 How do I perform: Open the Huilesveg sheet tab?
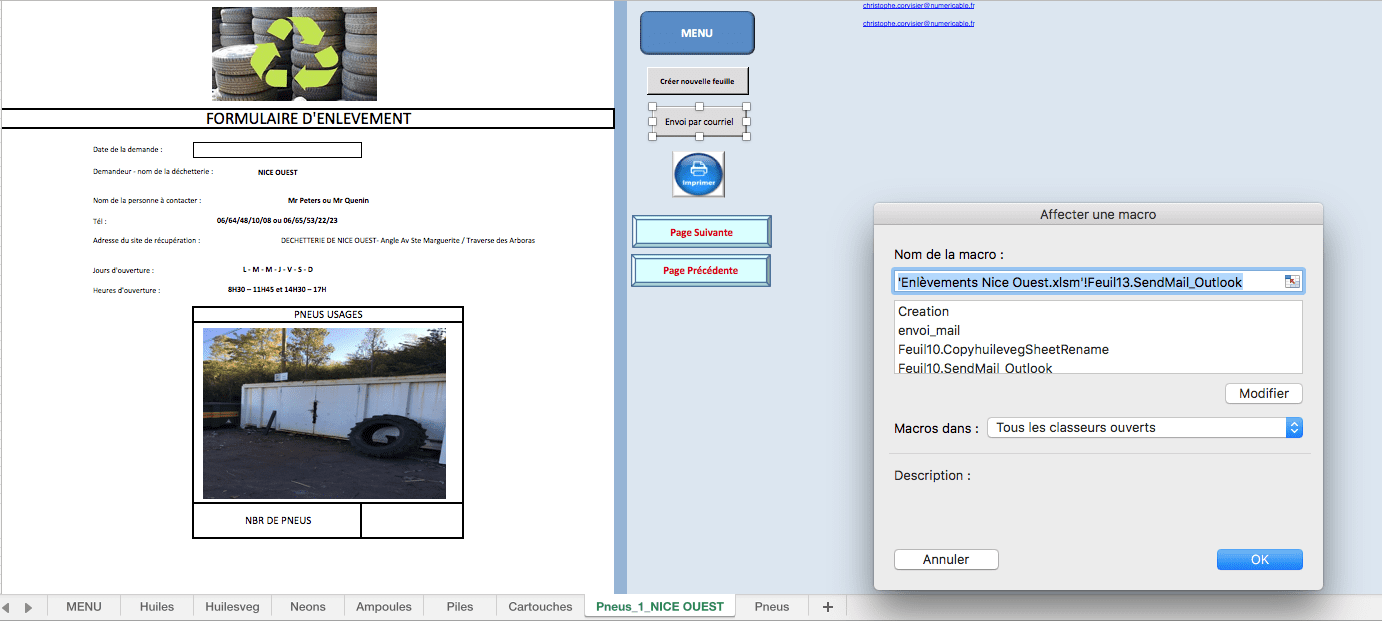(232, 607)
